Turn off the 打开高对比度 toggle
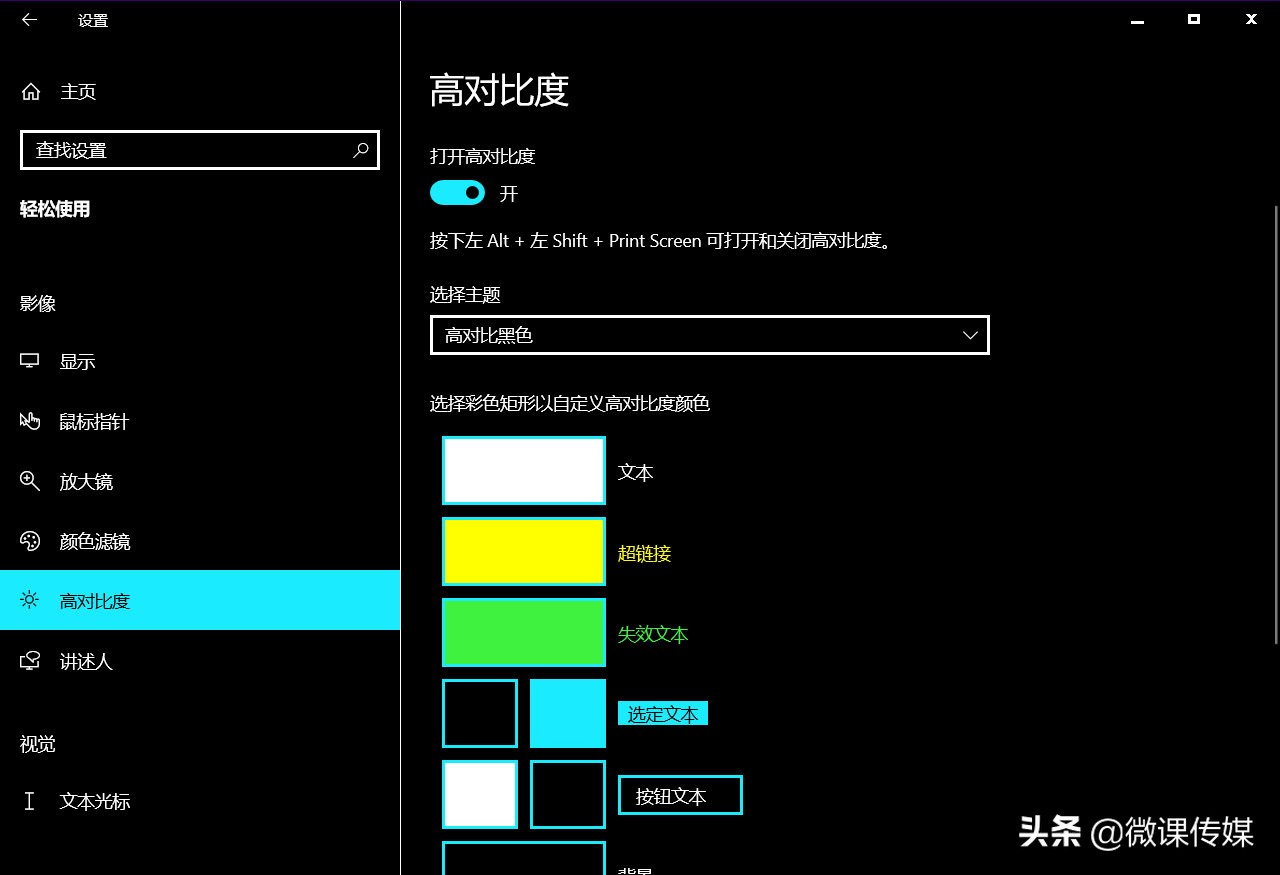The height and width of the screenshot is (875, 1280). coord(457,192)
